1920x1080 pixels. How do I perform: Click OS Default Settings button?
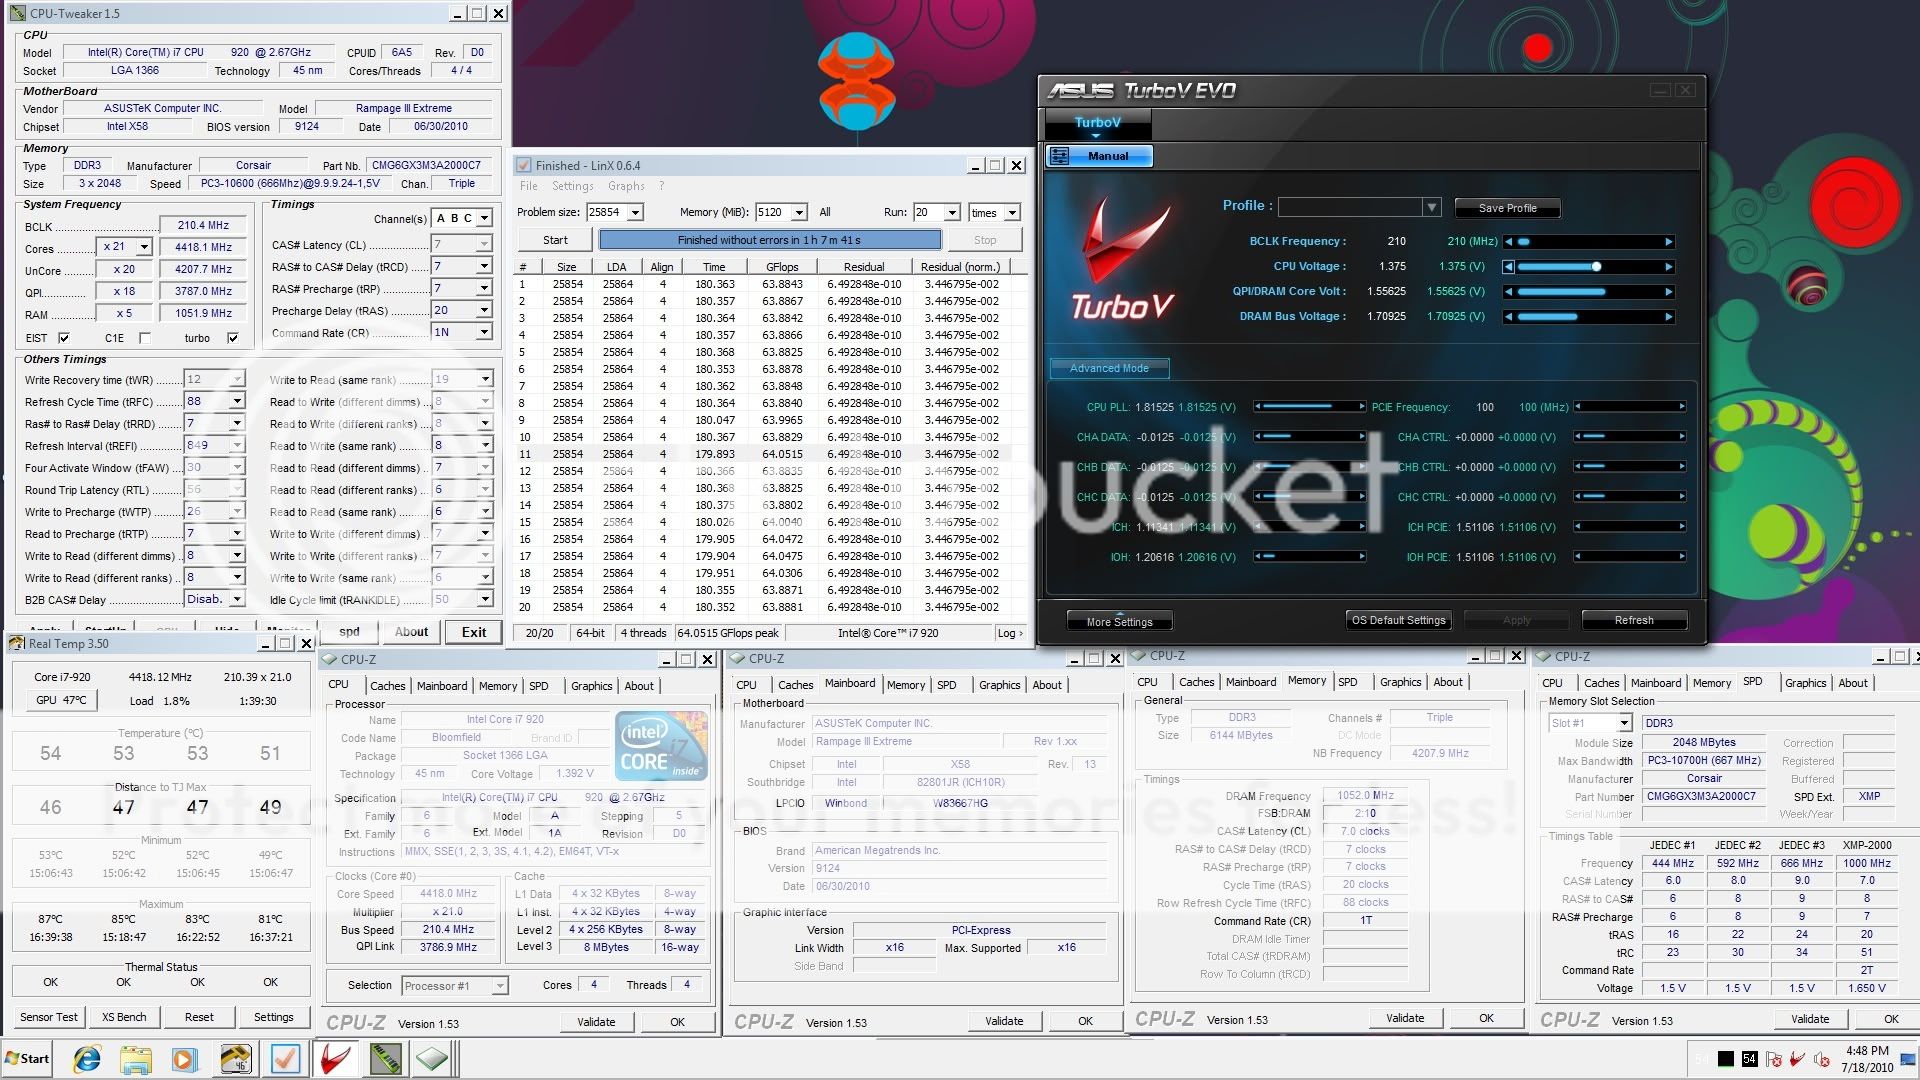tap(1398, 621)
